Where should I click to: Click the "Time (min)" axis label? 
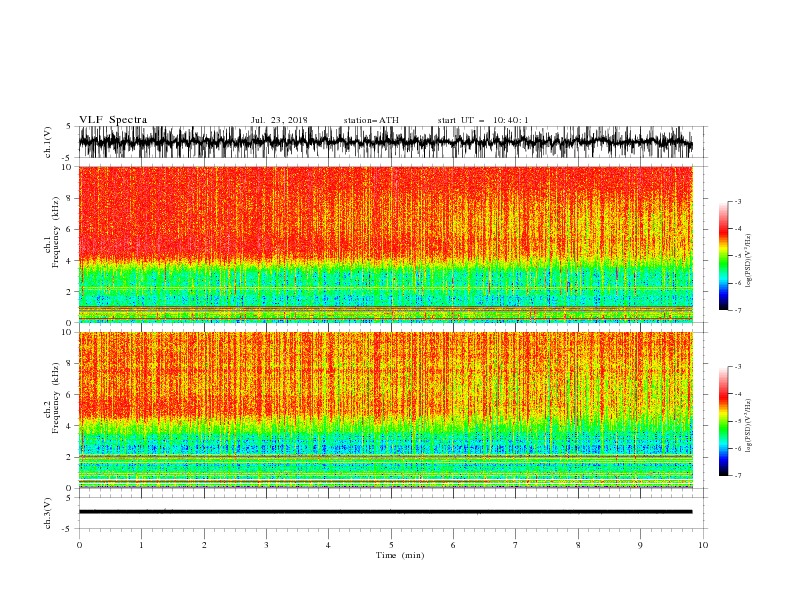pyautogui.click(x=400, y=555)
